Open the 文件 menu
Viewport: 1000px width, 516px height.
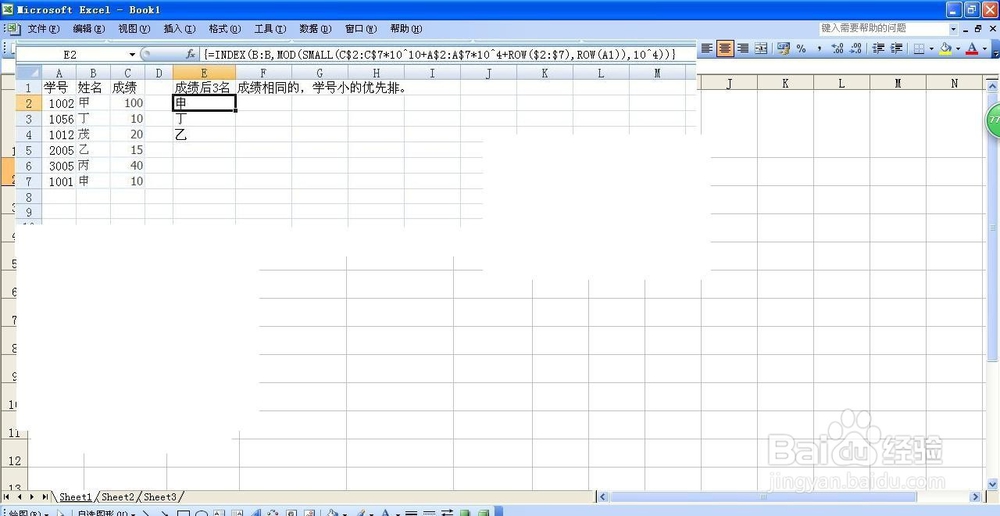click(43, 29)
